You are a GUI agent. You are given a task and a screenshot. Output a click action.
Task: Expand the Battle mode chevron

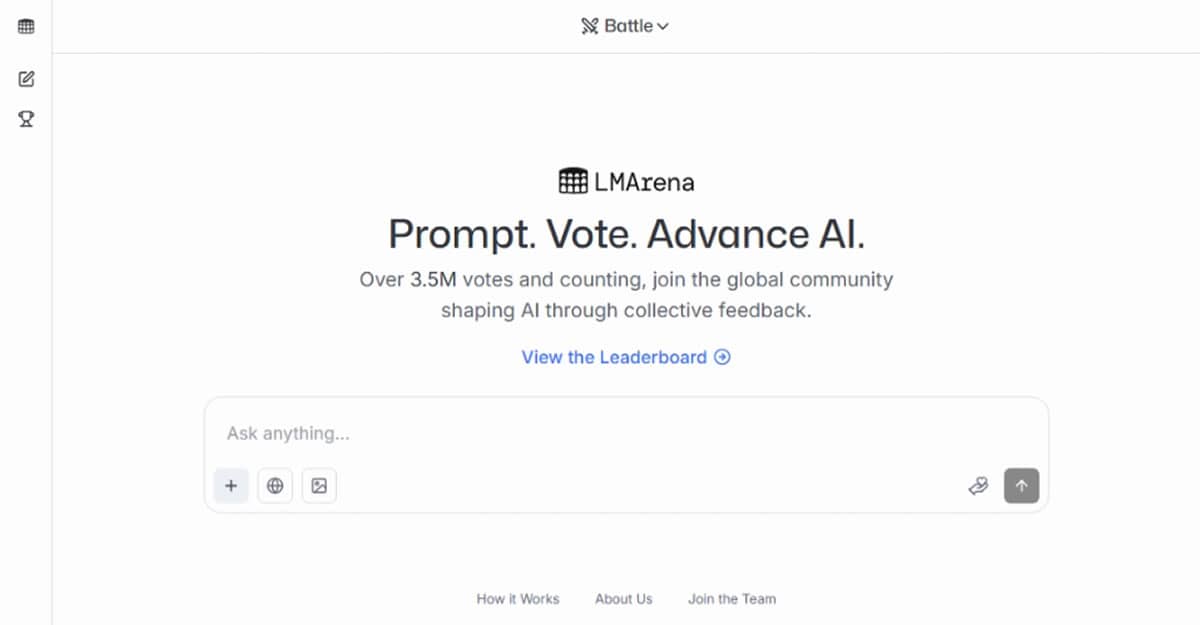pyautogui.click(x=663, y=27)
